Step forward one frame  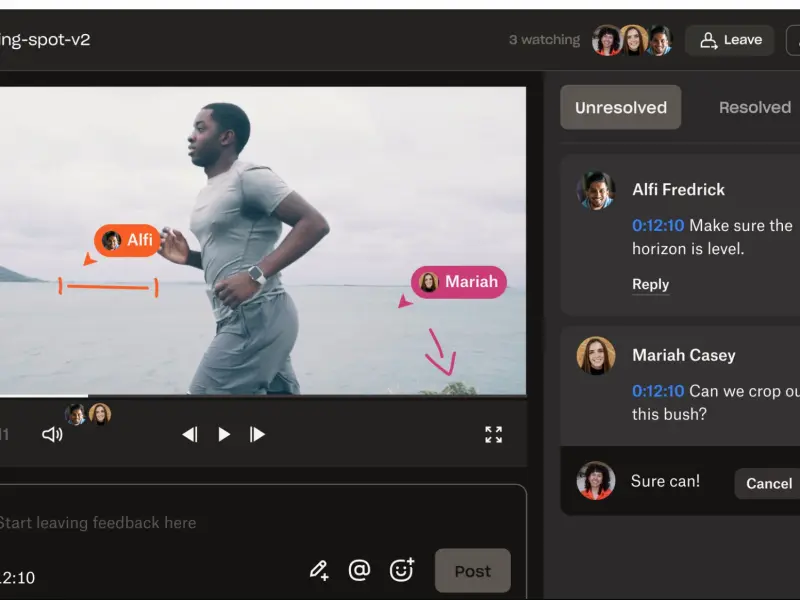coord(257,435)
